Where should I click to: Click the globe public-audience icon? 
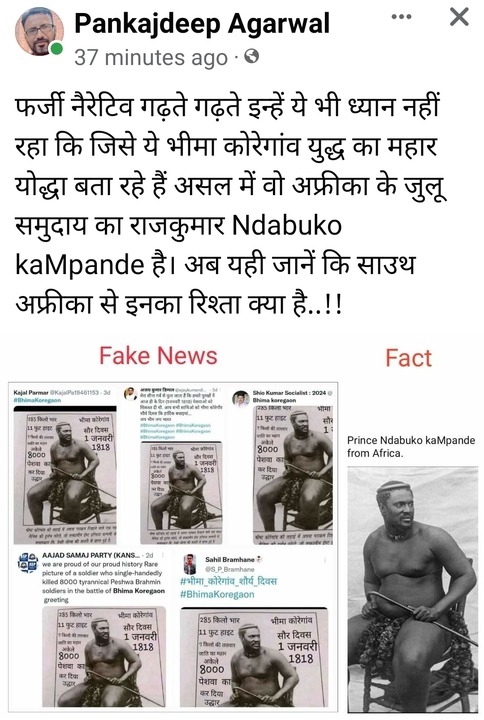click(x=252, y=56)
